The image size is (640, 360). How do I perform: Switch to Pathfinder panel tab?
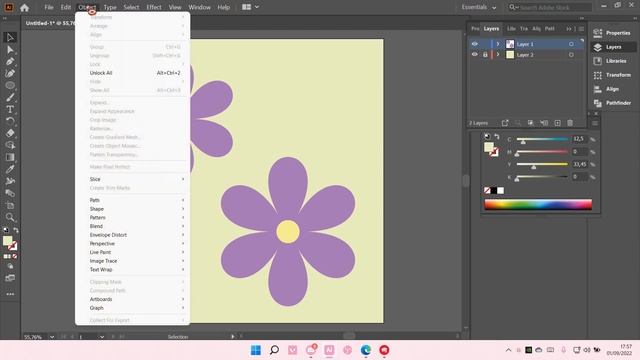pyautogui.click(x=550, y=29)
